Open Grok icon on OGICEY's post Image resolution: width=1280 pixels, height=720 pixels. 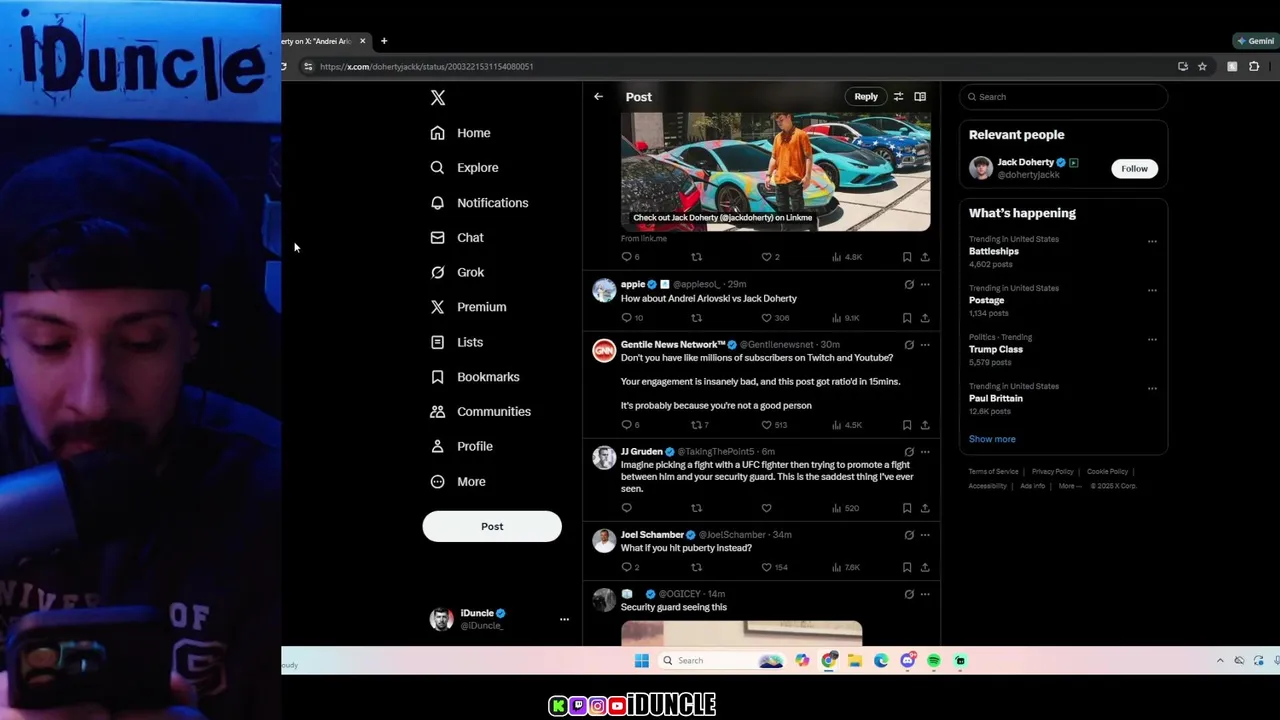tap(909, 594)
